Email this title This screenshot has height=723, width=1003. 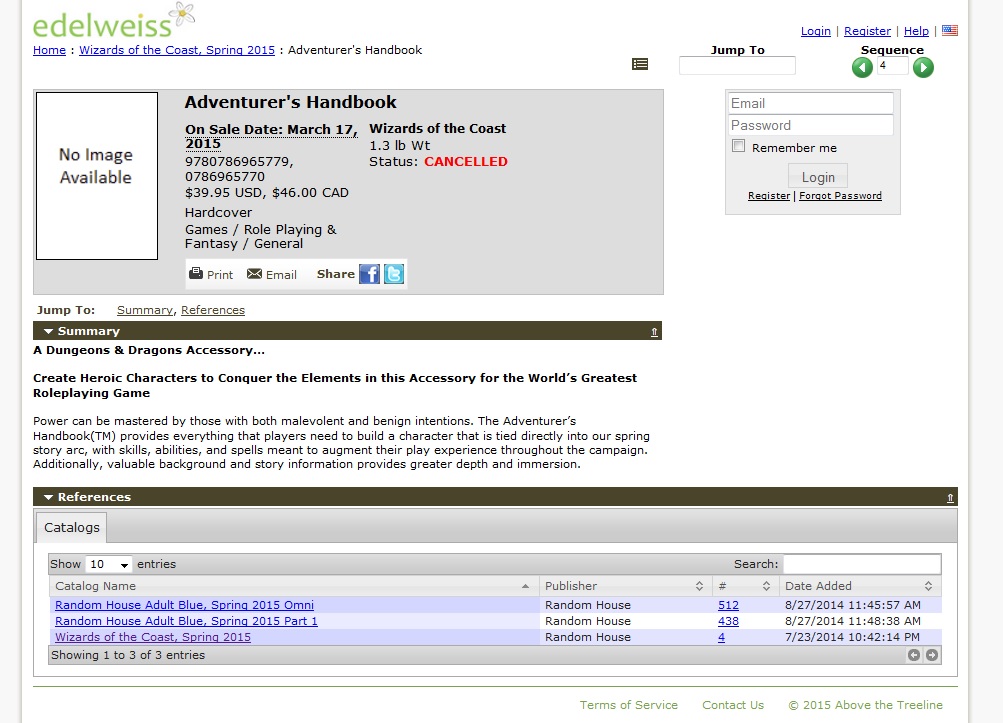pos(272,274)
